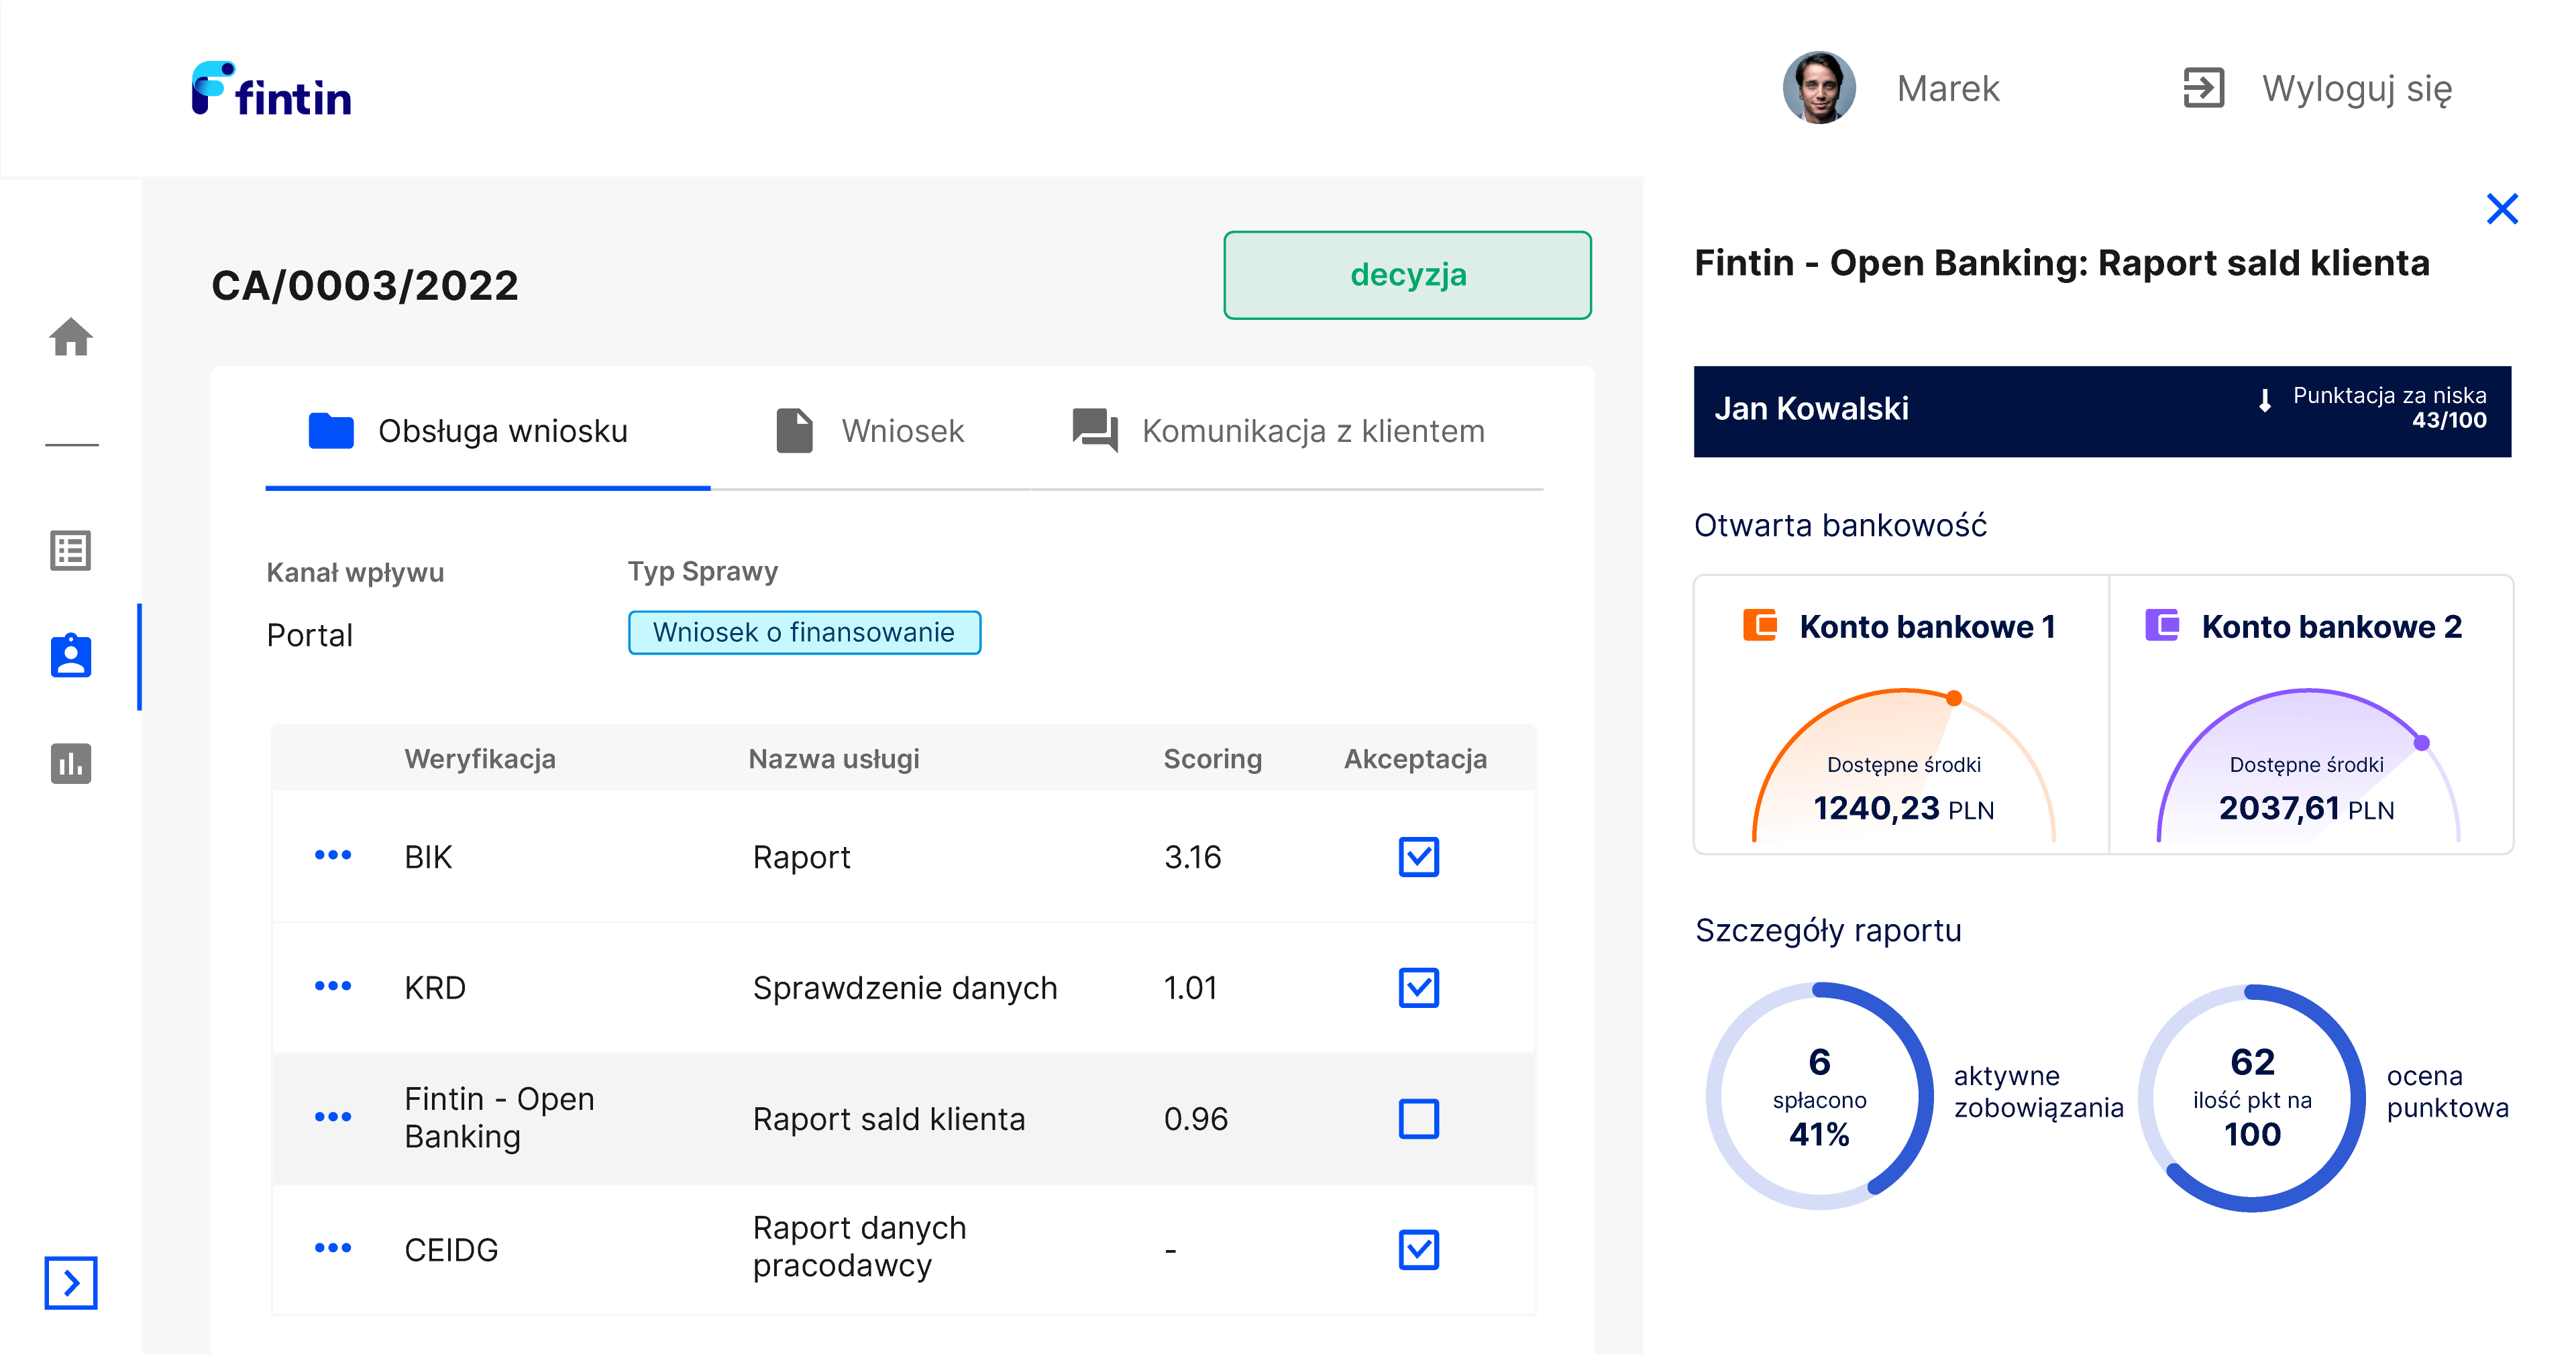Image resolution: width=2576 pixels, height=1354 pixels.
Task: Open Marek's profile avatar
Action: [x=1818, y=88]
